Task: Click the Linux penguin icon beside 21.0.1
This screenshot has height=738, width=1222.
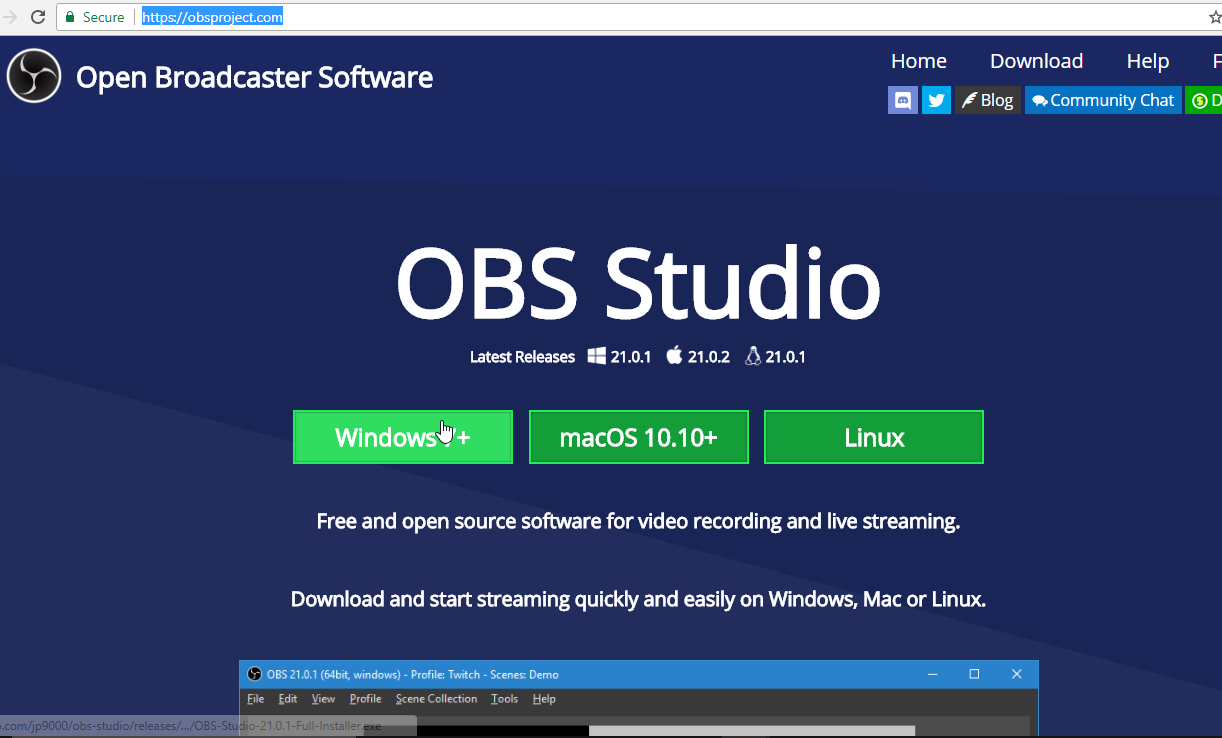Action: coord(753,356)
